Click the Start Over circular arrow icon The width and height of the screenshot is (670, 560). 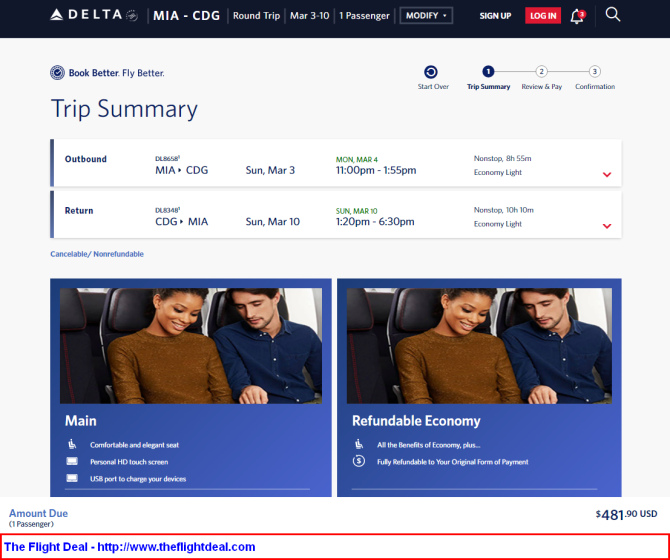tap(431, 72)
